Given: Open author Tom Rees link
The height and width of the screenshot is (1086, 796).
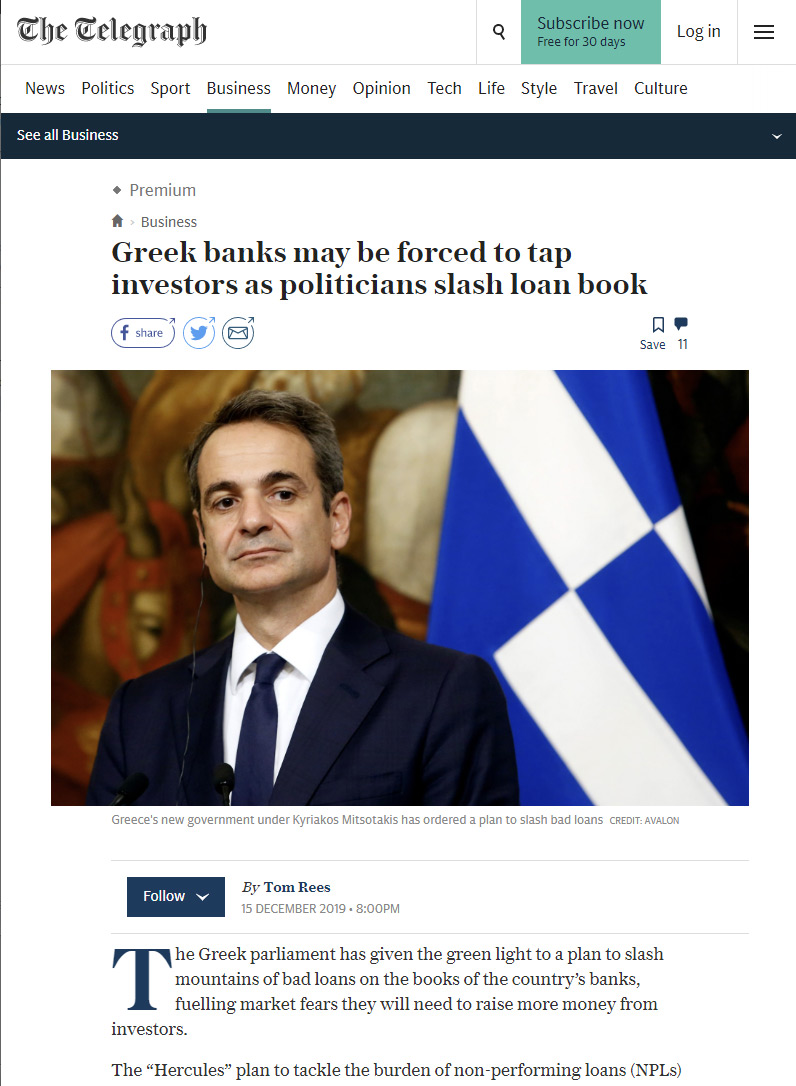Looking at the screenshot, I should pyautogui.click(x=297, y=887).
